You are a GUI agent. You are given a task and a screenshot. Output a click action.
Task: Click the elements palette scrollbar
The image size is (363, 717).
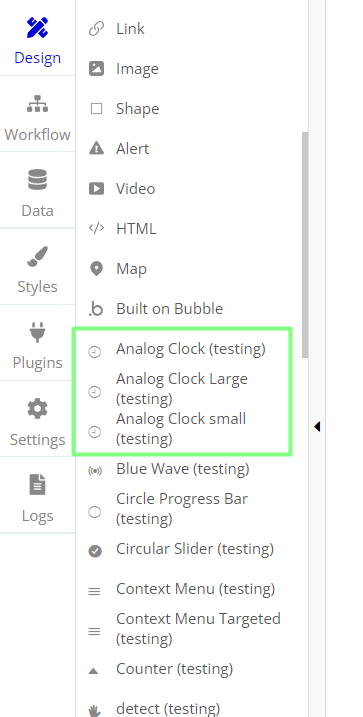point(305,245)
